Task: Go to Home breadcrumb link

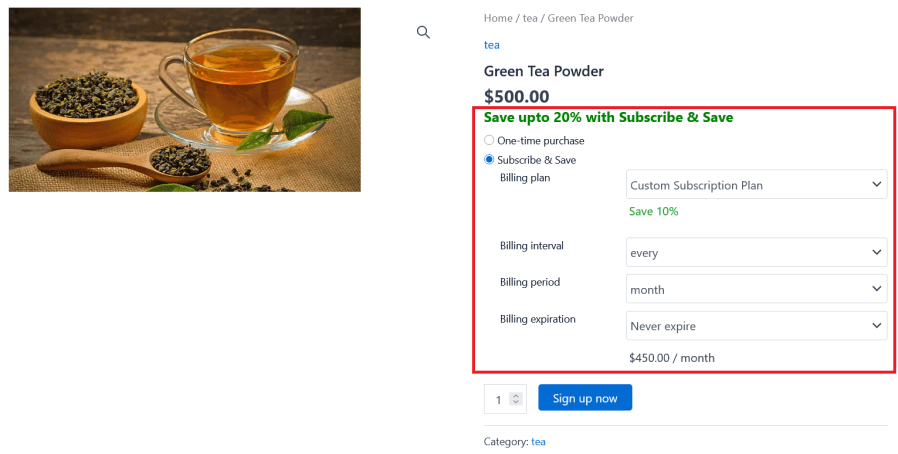Action: pyautogui.click(x=498, y=18)
